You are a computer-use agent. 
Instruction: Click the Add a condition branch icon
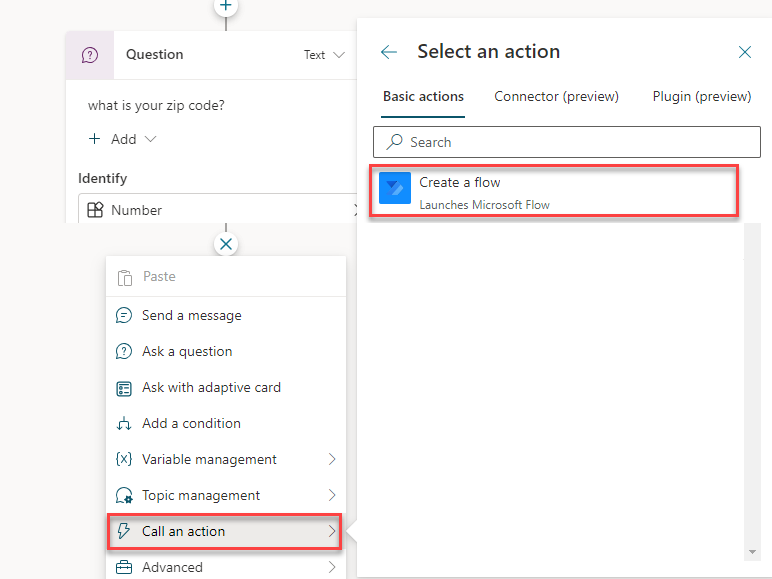click(x=124, y=424)
